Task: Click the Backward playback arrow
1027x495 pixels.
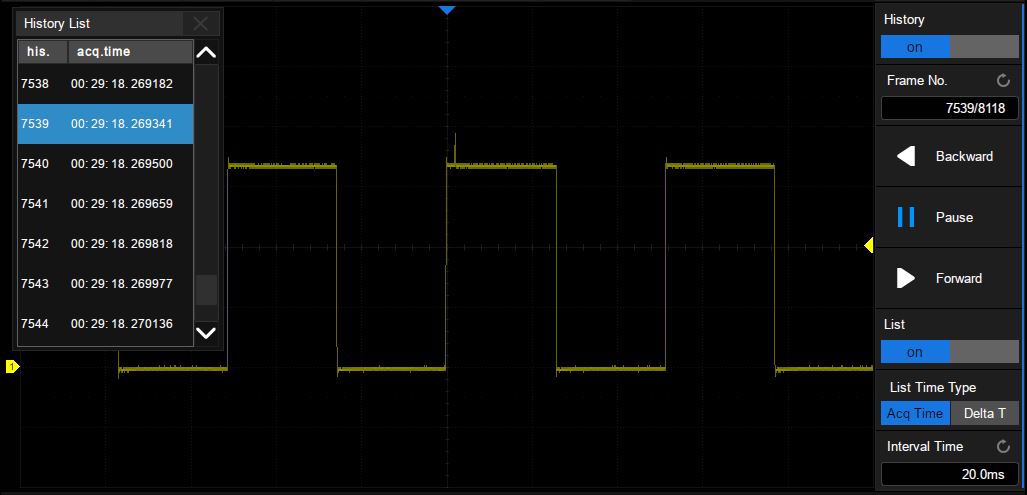Action: click(906, 156)
